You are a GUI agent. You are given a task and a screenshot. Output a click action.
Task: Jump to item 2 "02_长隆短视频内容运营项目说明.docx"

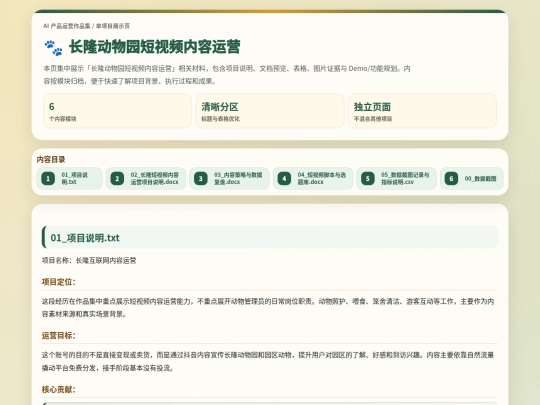[146, 178]
